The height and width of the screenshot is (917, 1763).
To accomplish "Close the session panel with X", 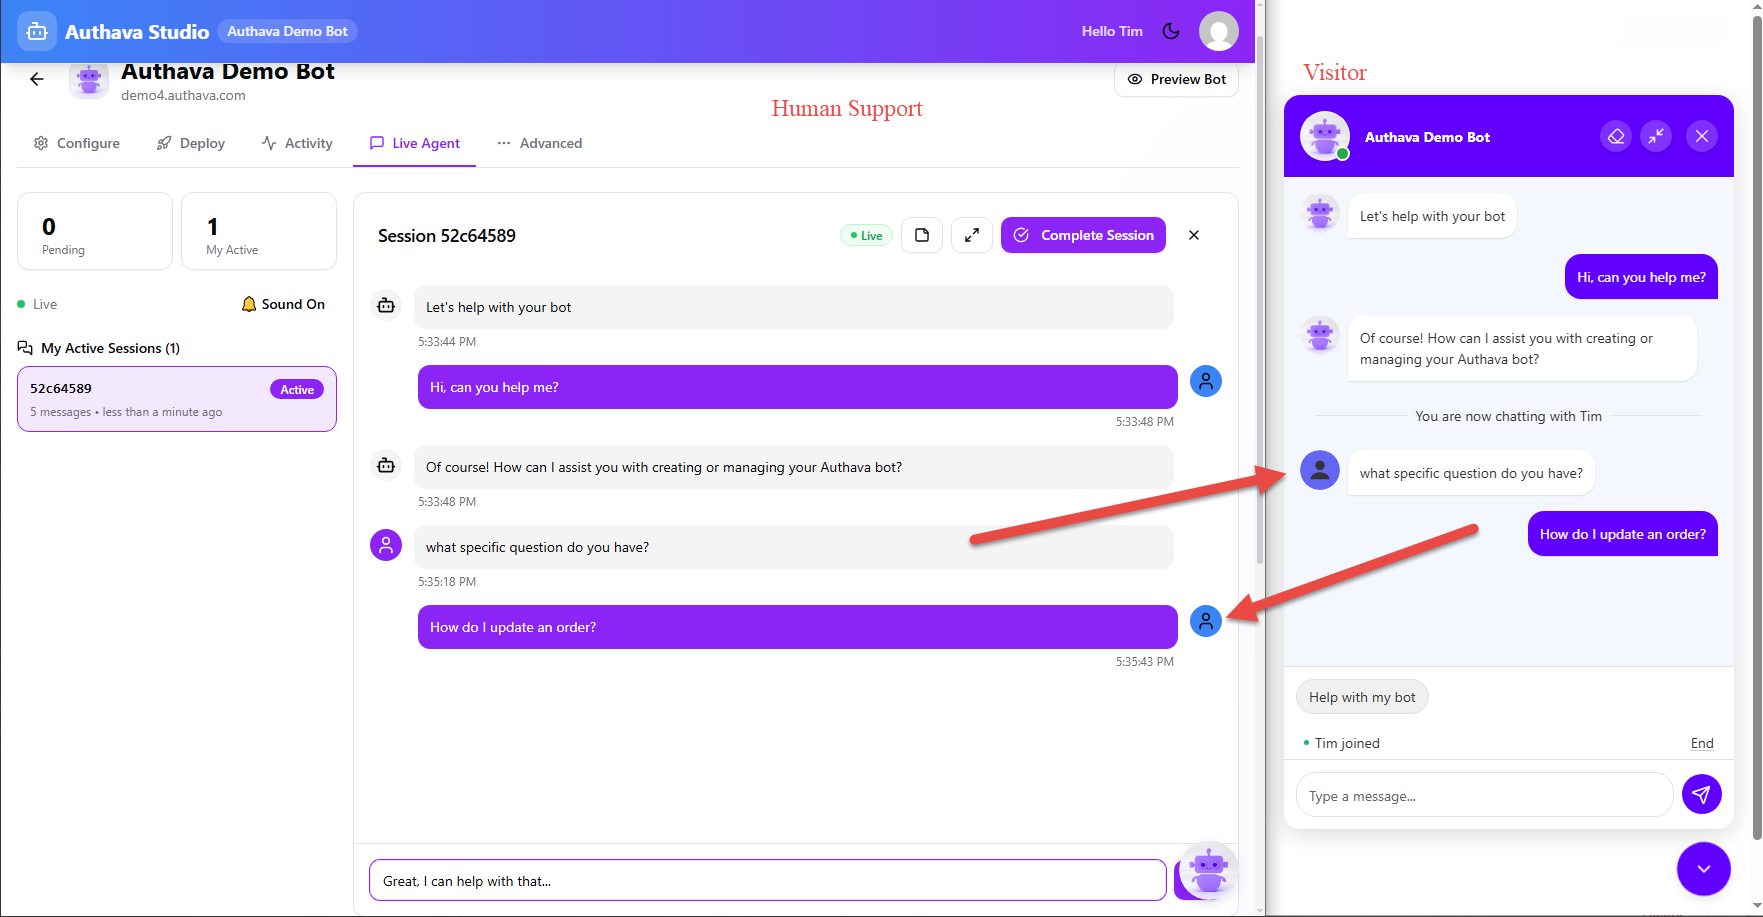I will [x=1194, y=235].
